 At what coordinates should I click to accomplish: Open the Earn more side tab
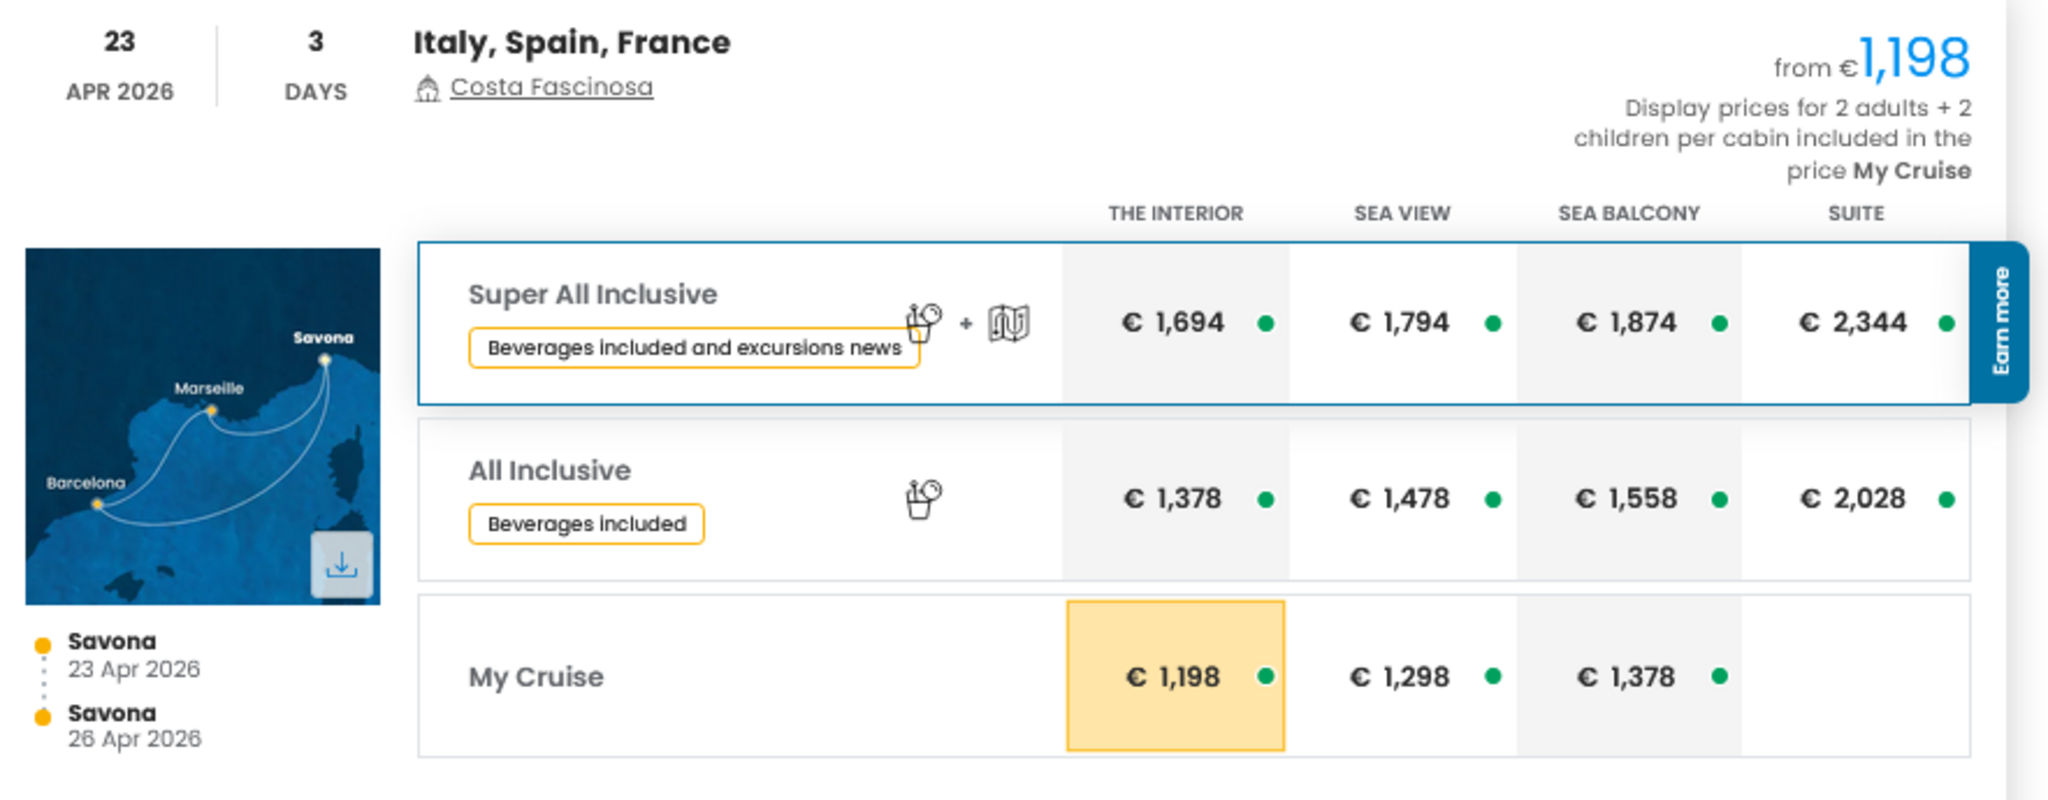2000,322
